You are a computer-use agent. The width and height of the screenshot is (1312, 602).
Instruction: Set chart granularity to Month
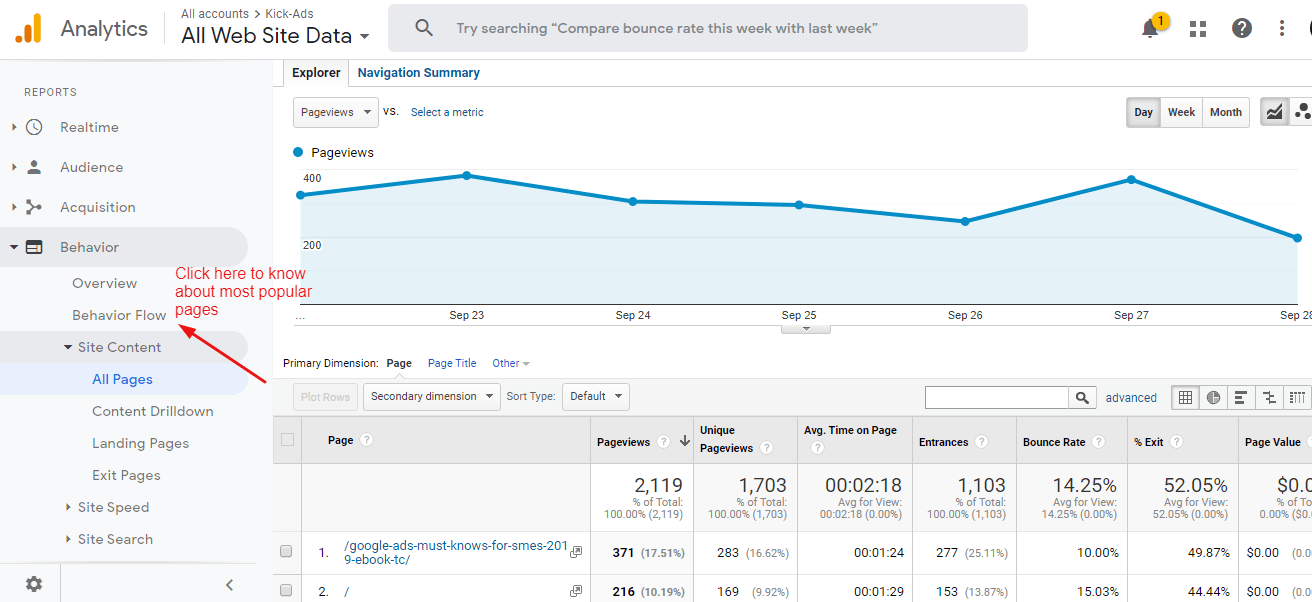(x=1226, y=112)
